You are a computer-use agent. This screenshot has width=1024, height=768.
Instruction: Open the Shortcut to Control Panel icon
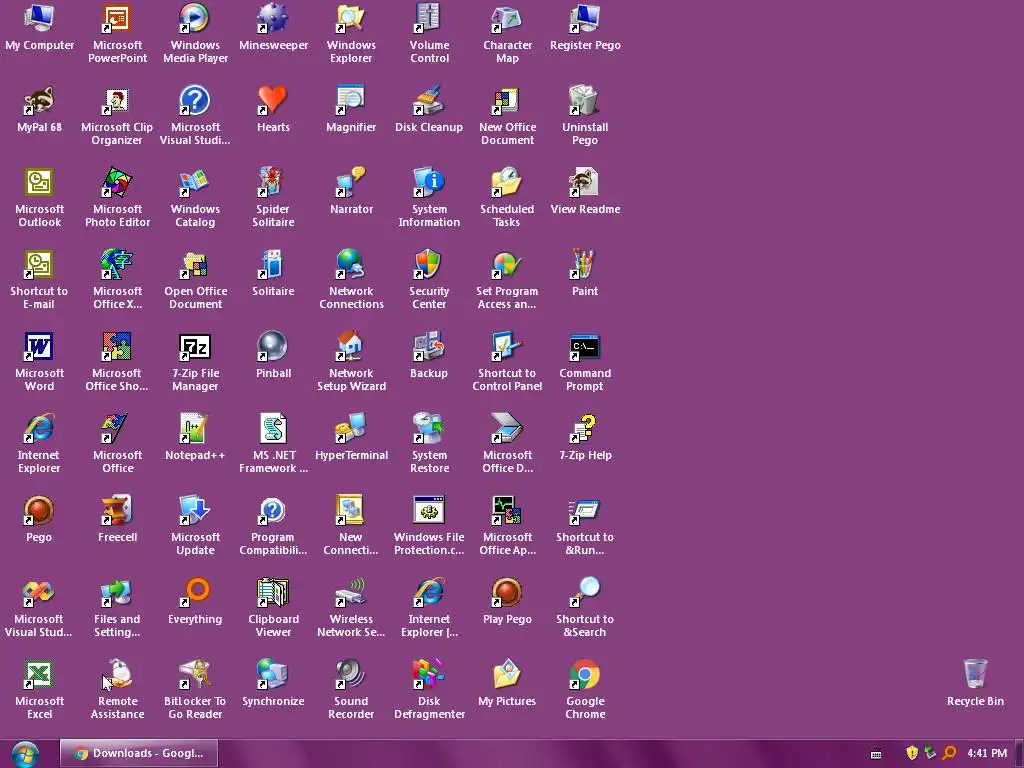[507, 347]
